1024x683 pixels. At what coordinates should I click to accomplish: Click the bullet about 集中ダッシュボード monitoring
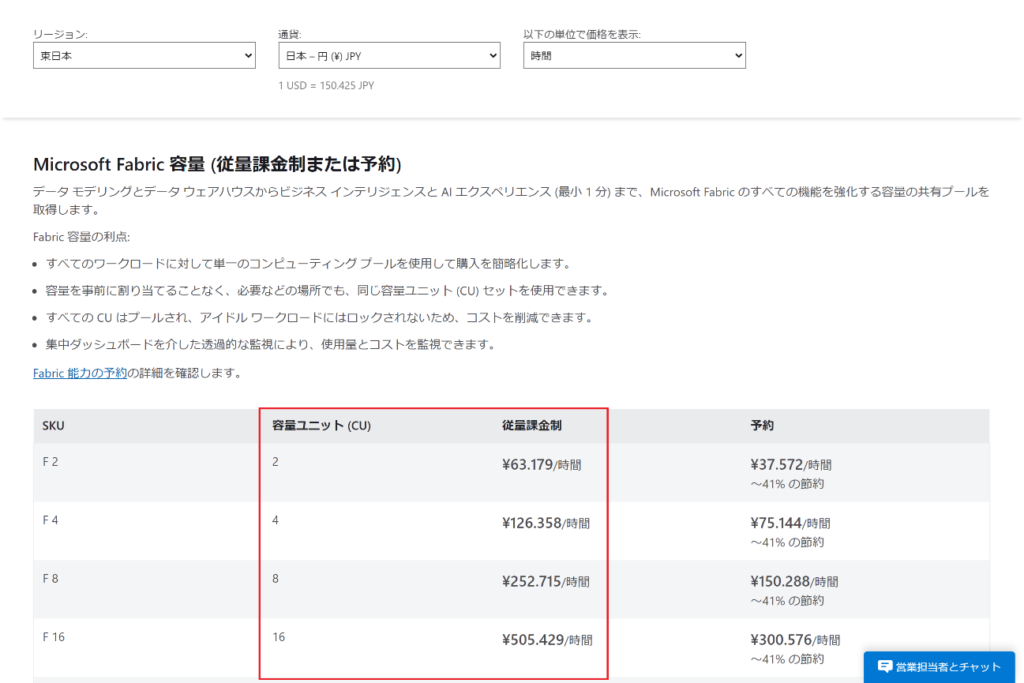[x=271, y=345]
